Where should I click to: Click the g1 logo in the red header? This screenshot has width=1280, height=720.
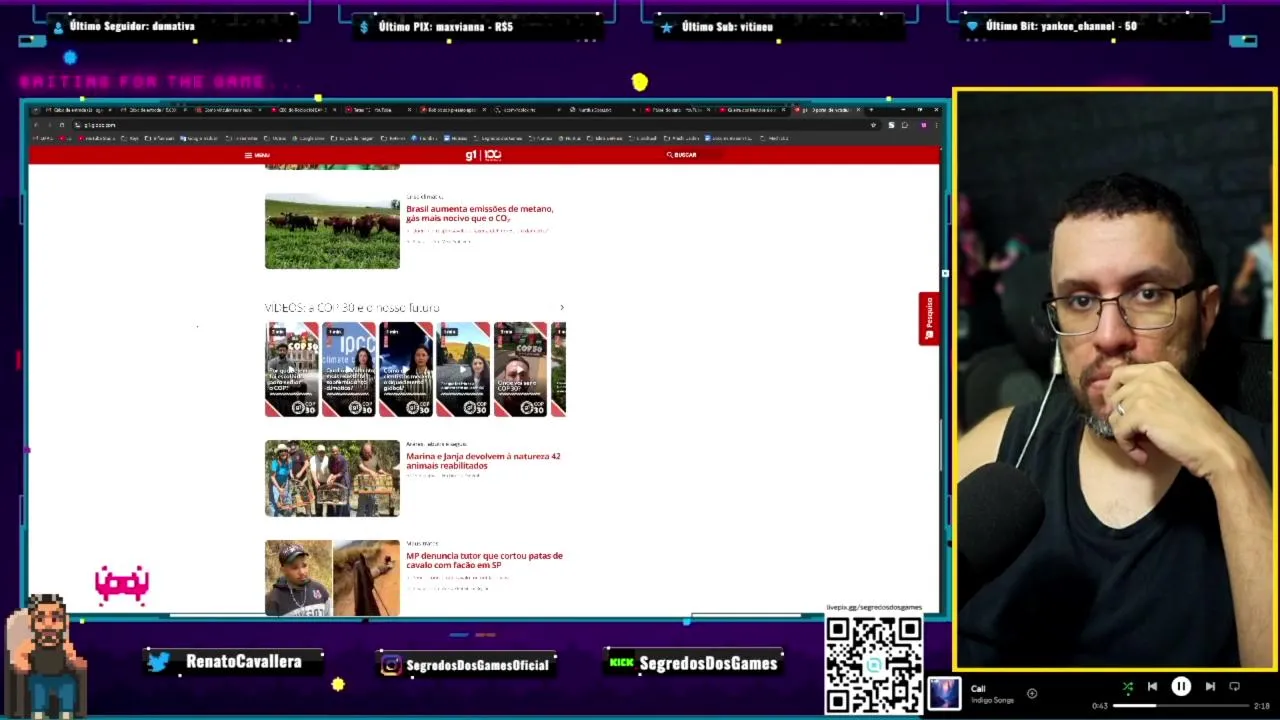click(472, 155)
